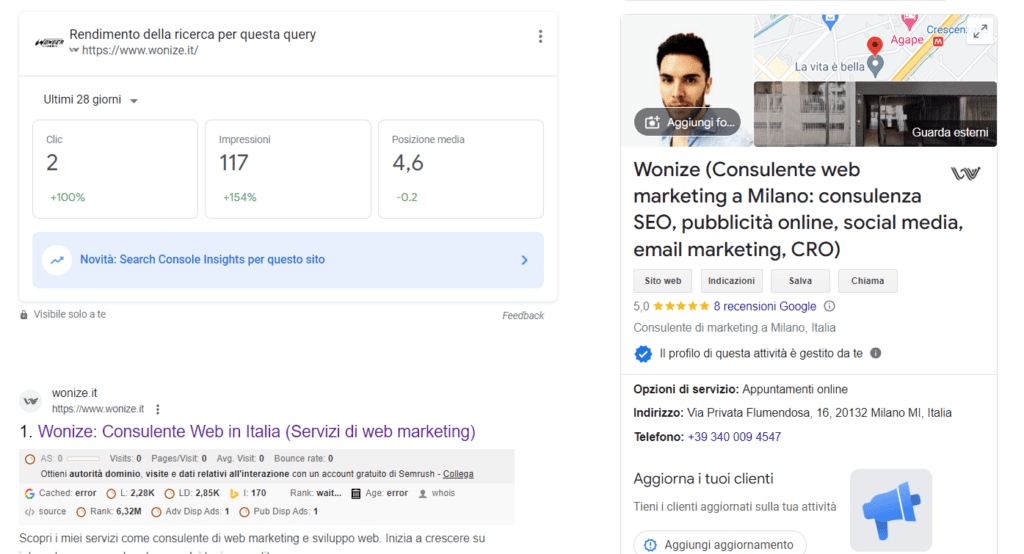The height and width of the screenshot is (554, 1024).
Task: Click the info icon beside profilo gestito da te
Action: coord(876,353)
